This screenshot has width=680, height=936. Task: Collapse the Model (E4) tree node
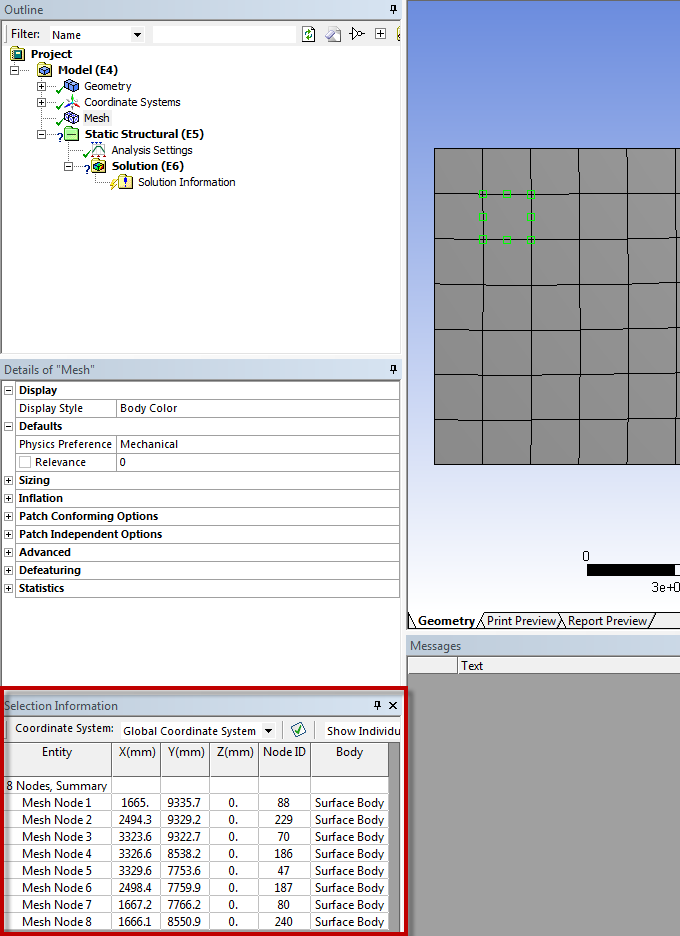(14, 70)
